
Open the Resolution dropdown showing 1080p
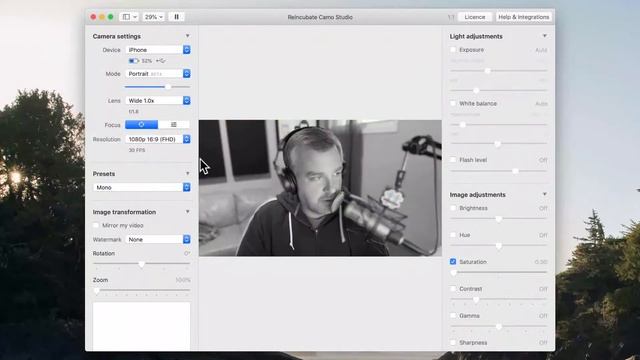[x=158, y=139]
